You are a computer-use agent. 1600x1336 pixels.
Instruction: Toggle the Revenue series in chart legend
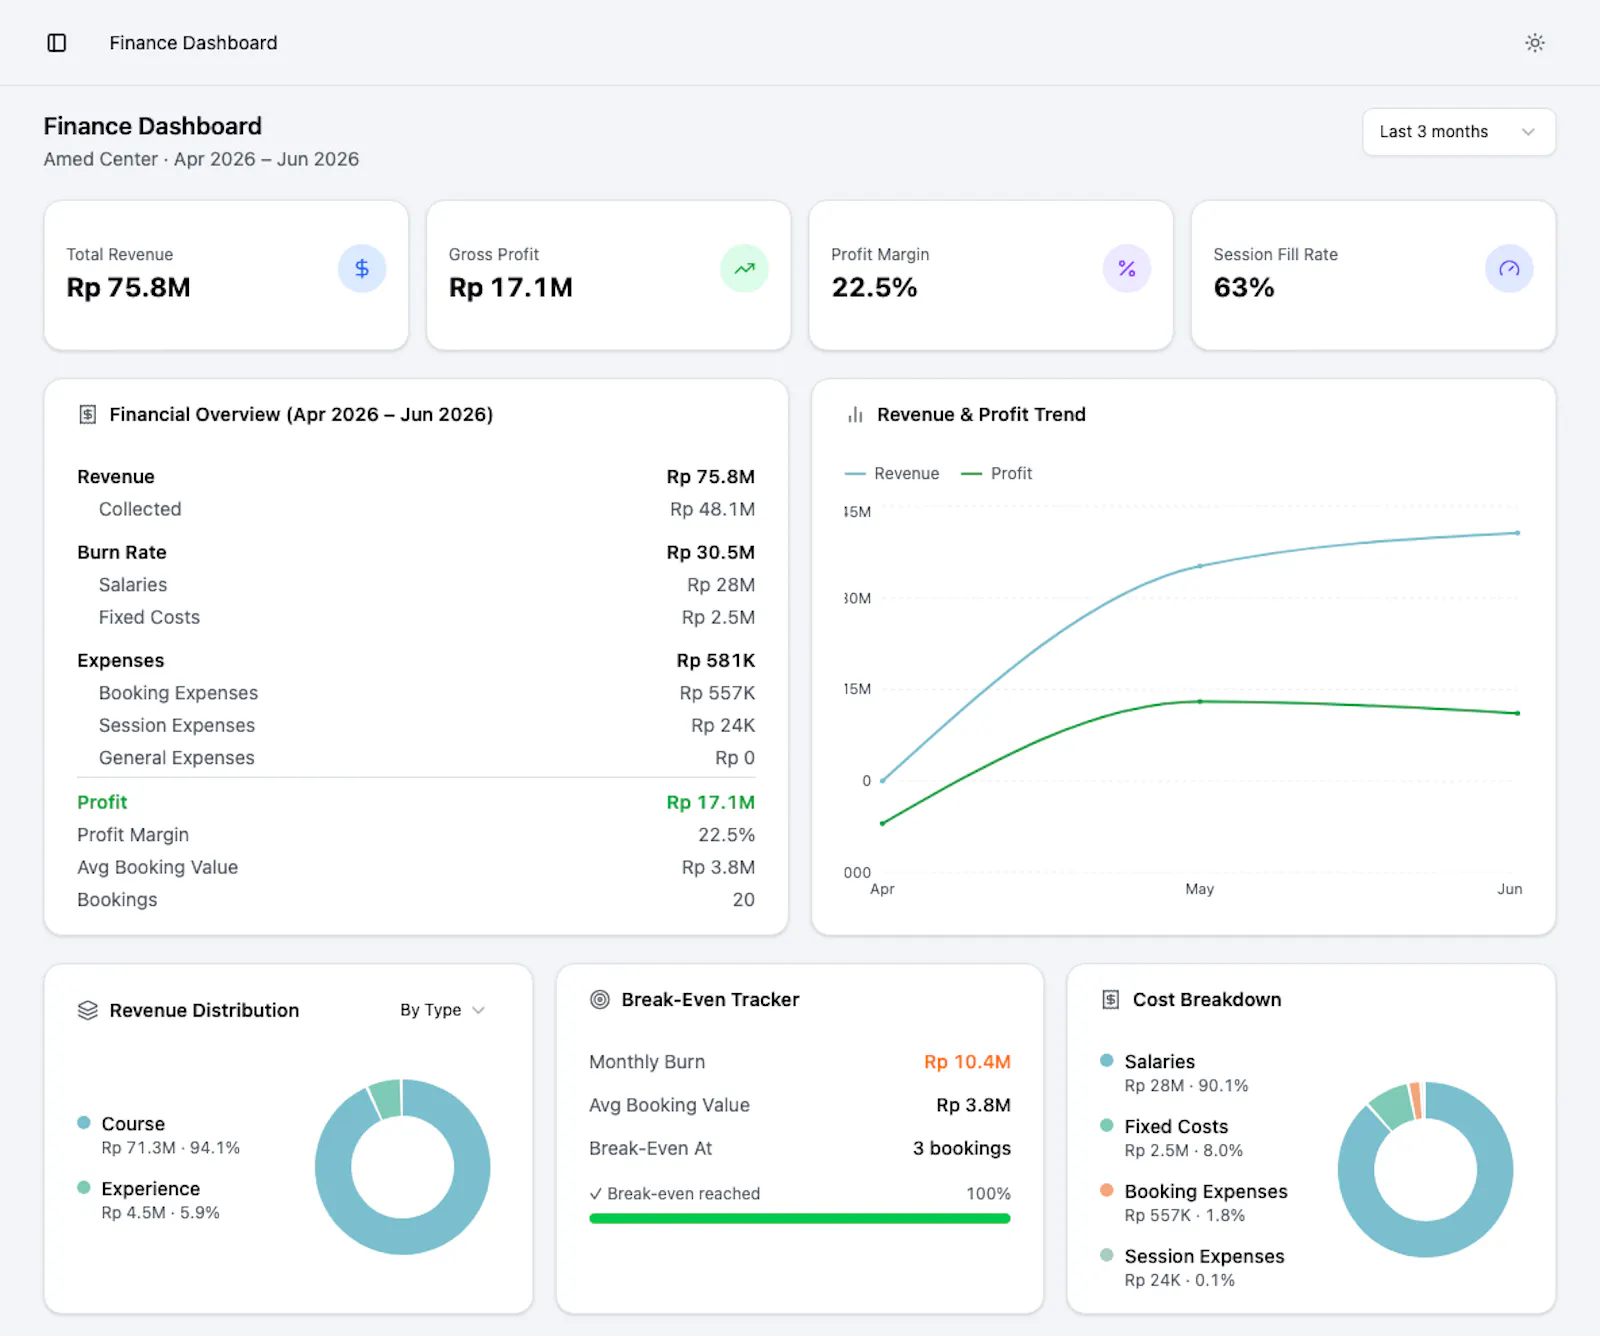tap(892, 473)
